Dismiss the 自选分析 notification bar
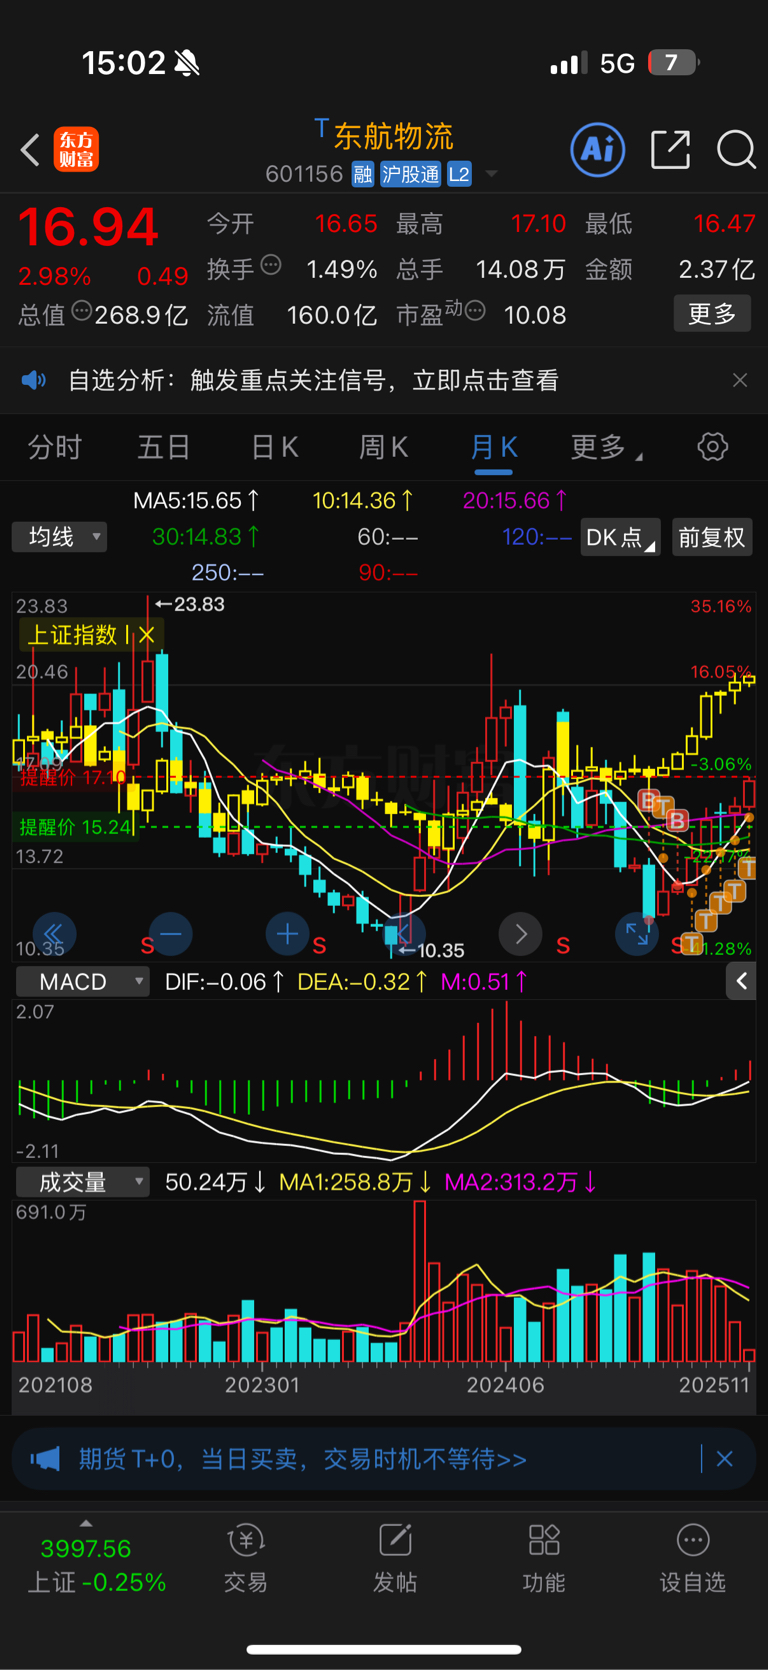The image size is (768, 1670). coord(740,380)
